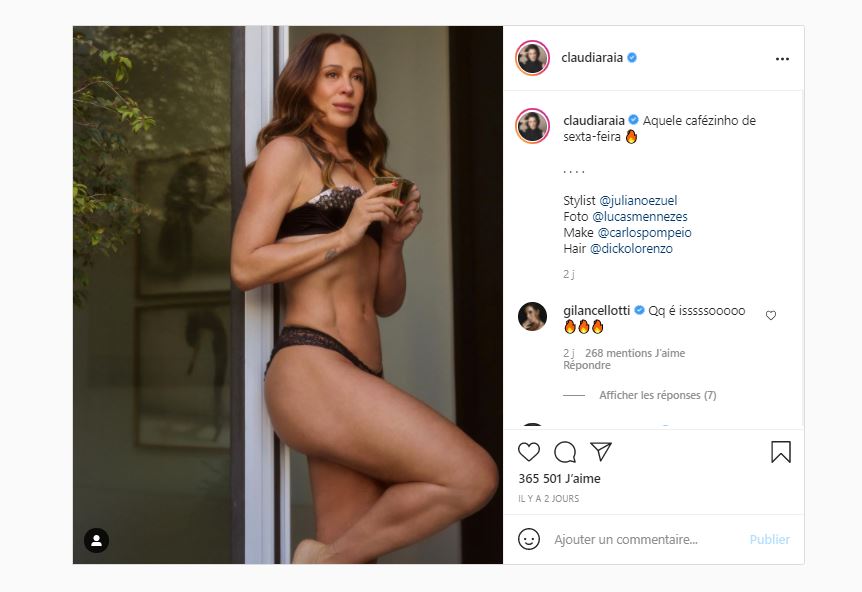Open the claudiaraia profile picture in header
Image resolution: width=862 pixels, height=592 pixels.
[532, 58]
